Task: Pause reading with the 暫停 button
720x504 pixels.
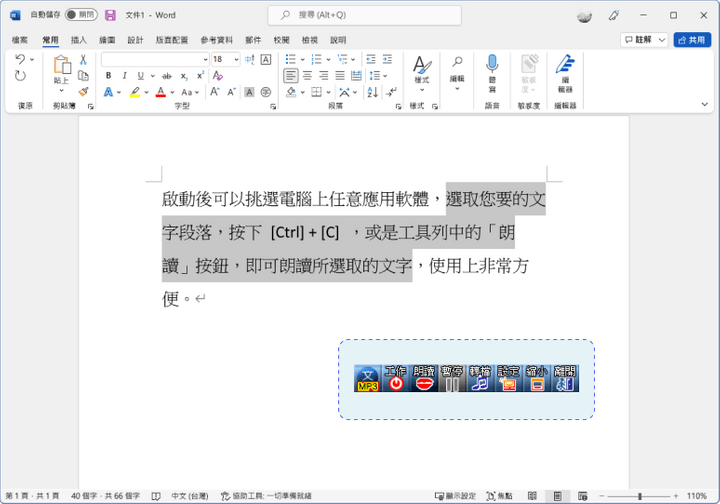Action: coord(452,378)
